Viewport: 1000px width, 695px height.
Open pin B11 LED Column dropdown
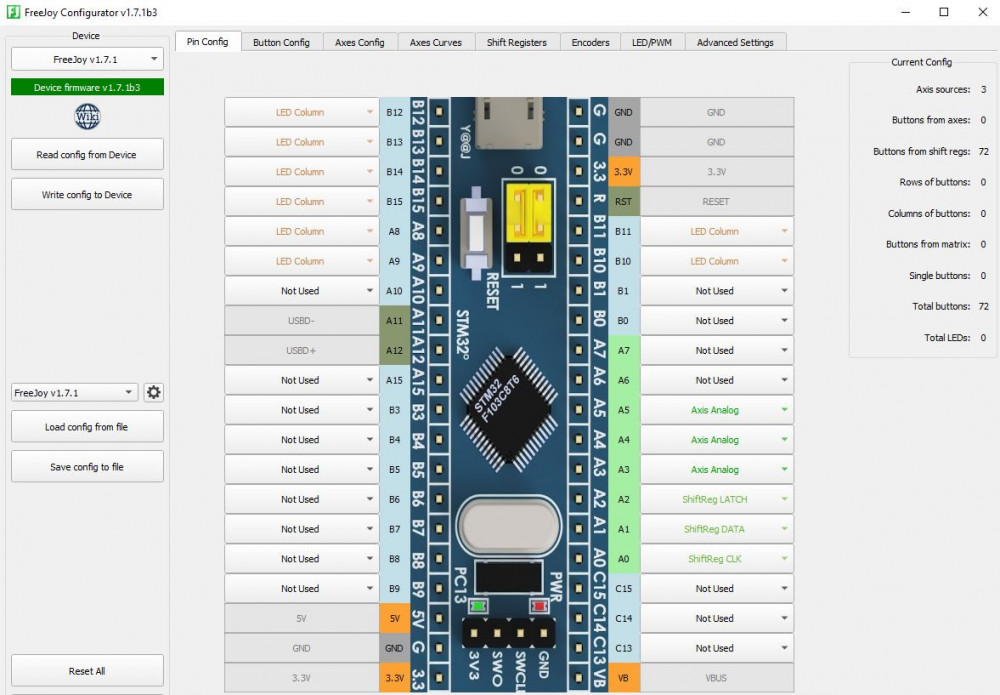[x=717, y=231]
